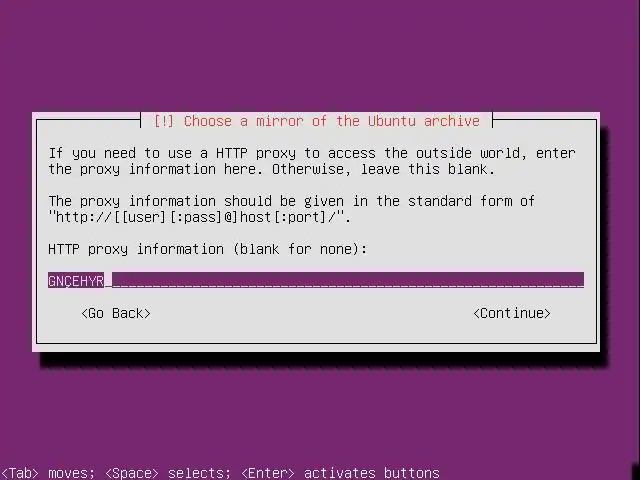This screenshot has width=640, height=480.
Task: Click the word archive in the dialog title
Action: (452, 121)
